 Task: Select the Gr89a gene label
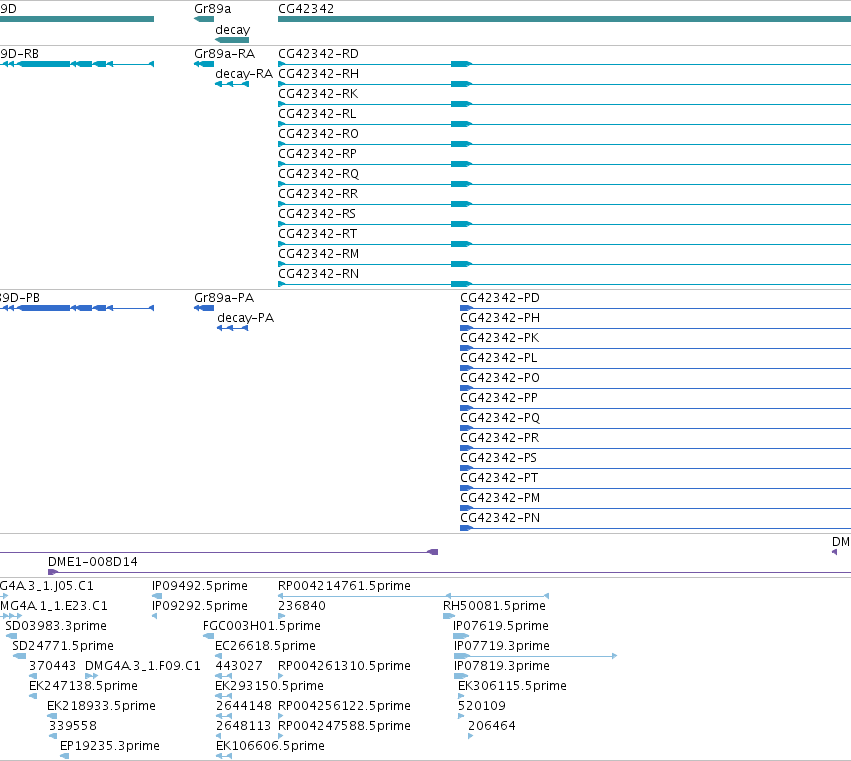click(212, 9)
